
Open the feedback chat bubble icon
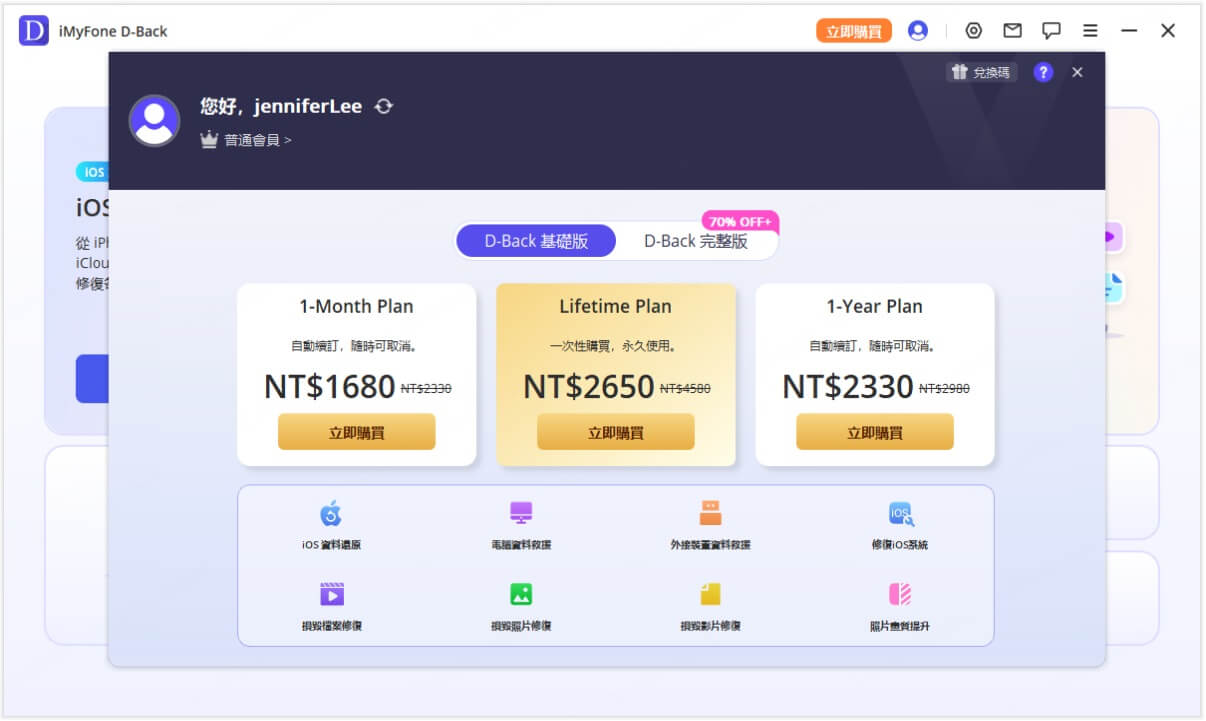click(x=1051, y=31)
